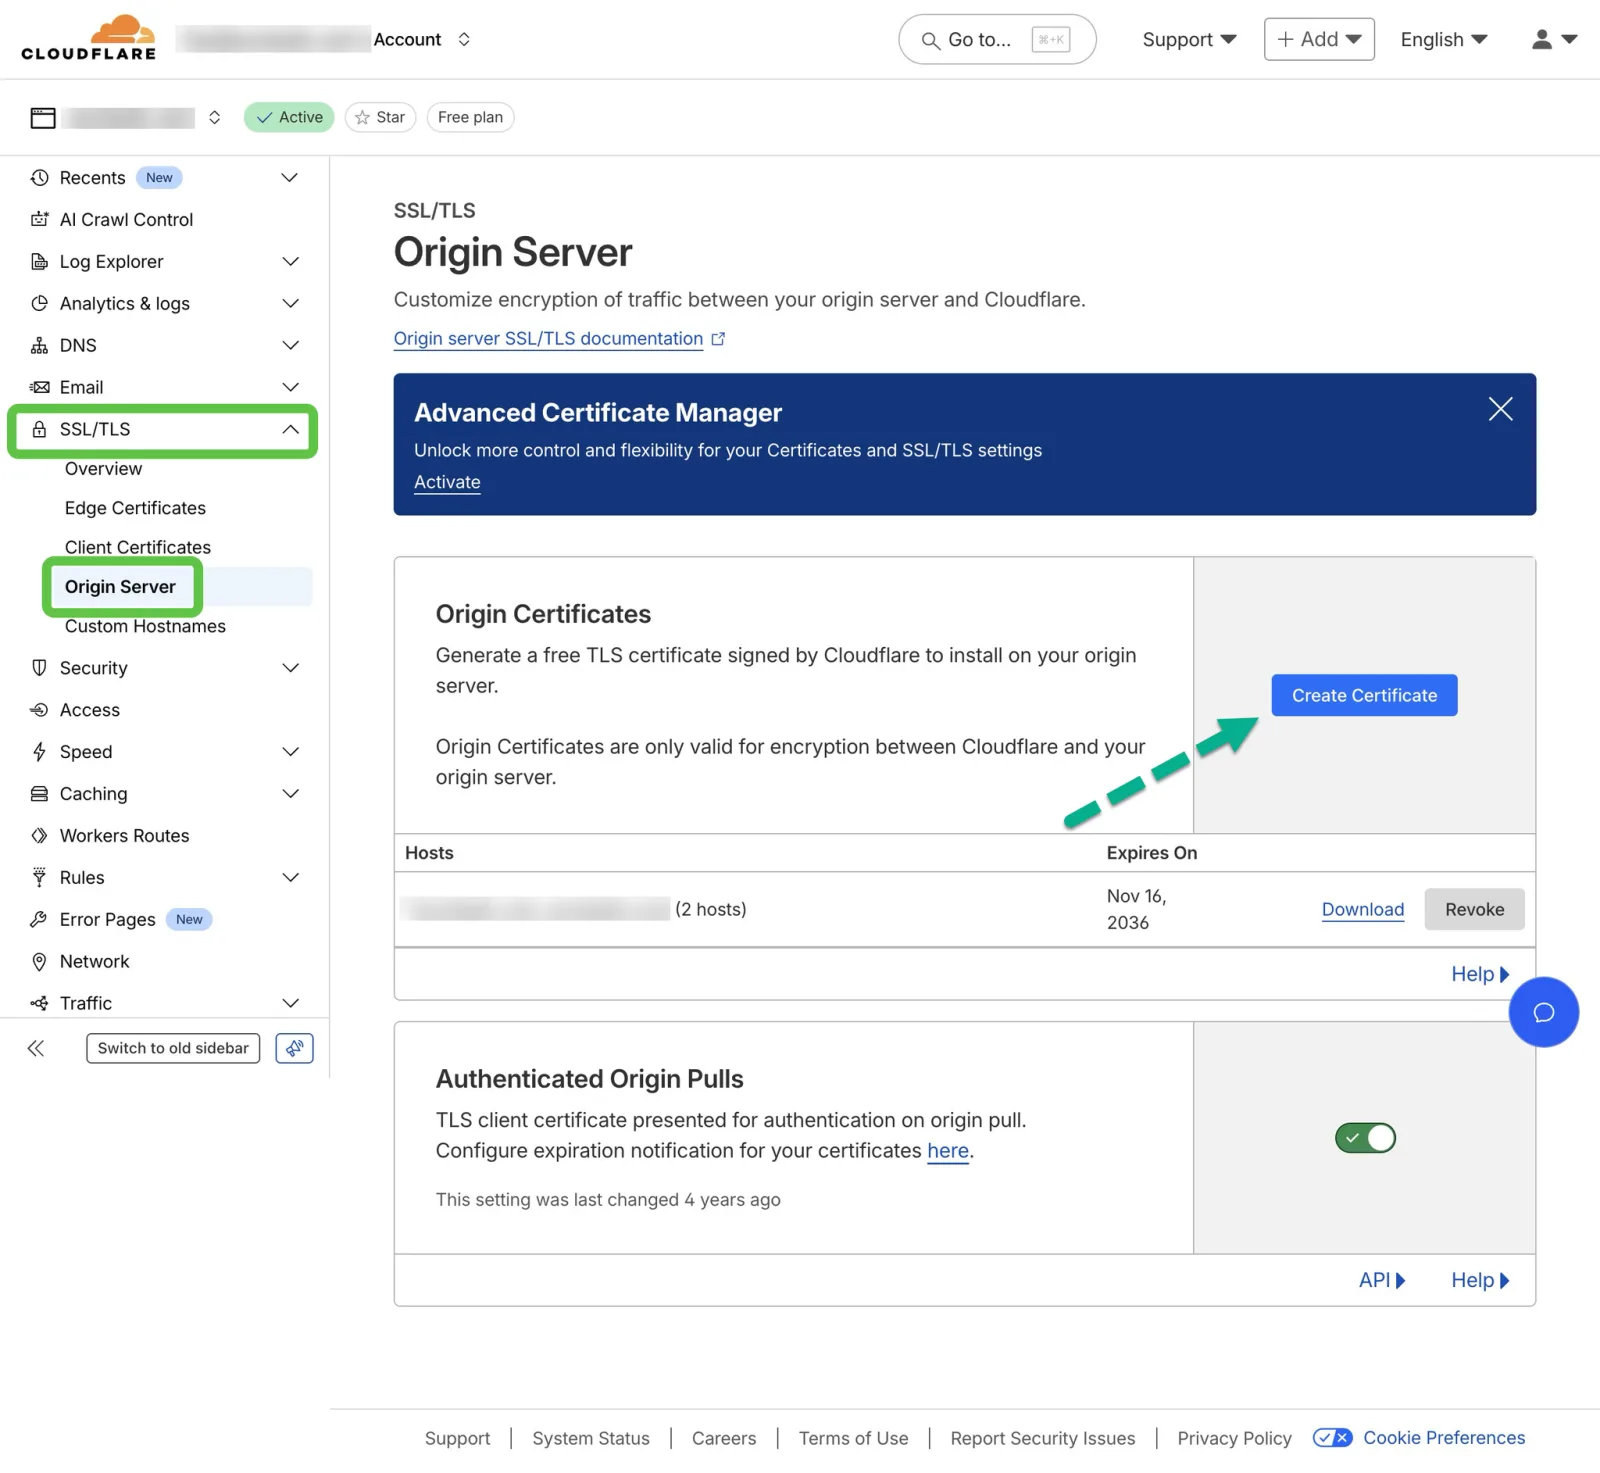Click the Network location pin icon
The width and height of the screenshot is (1600, 1473).
[x=40, y=961]
